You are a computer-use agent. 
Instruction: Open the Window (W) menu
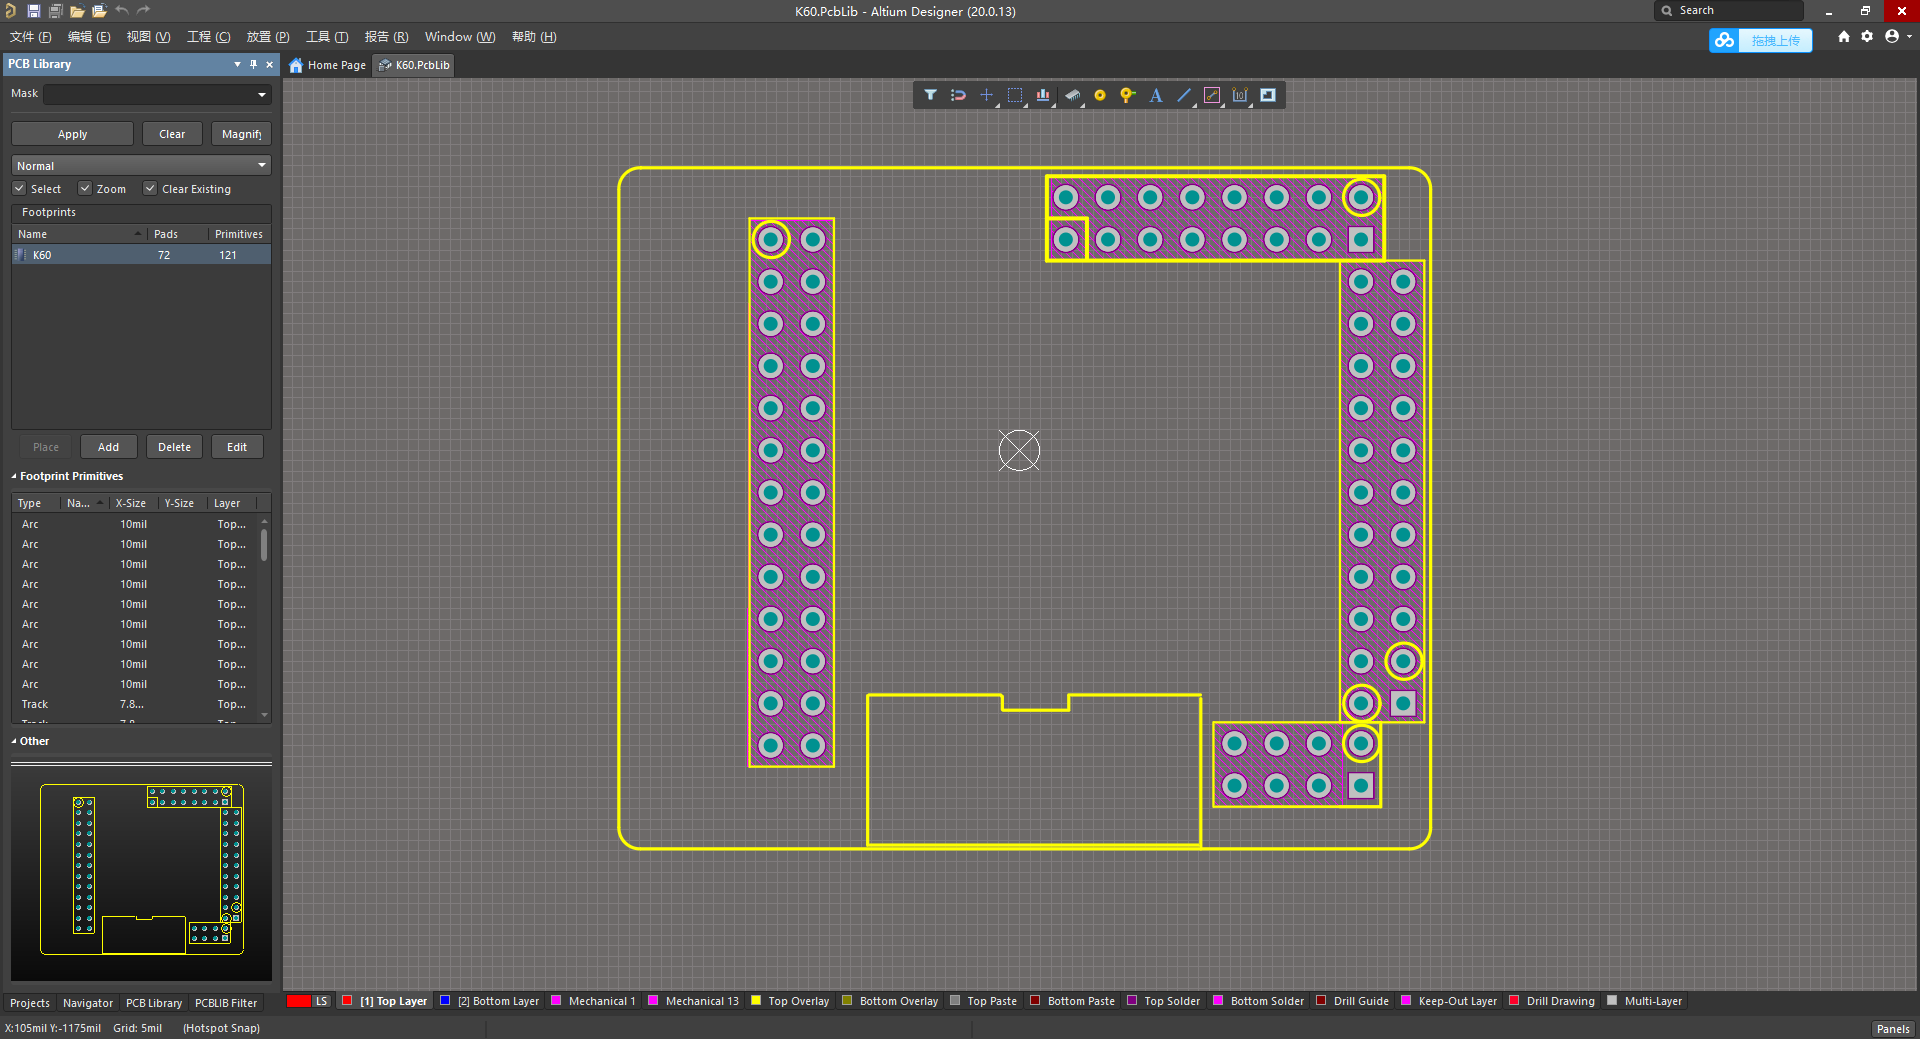460,37
